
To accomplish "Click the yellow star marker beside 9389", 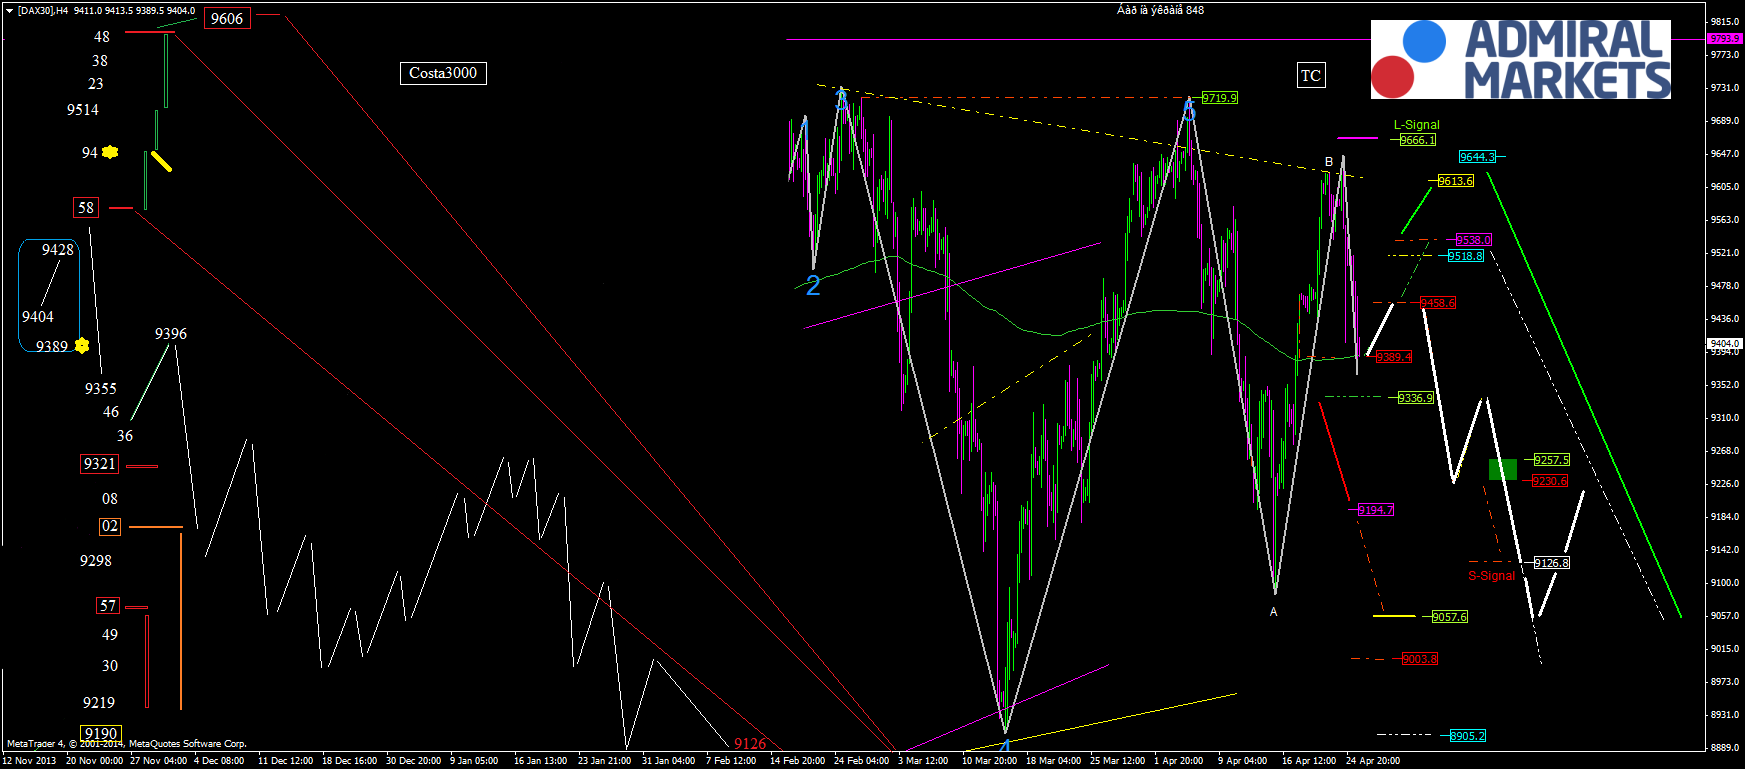I will (x=82, y=346).
